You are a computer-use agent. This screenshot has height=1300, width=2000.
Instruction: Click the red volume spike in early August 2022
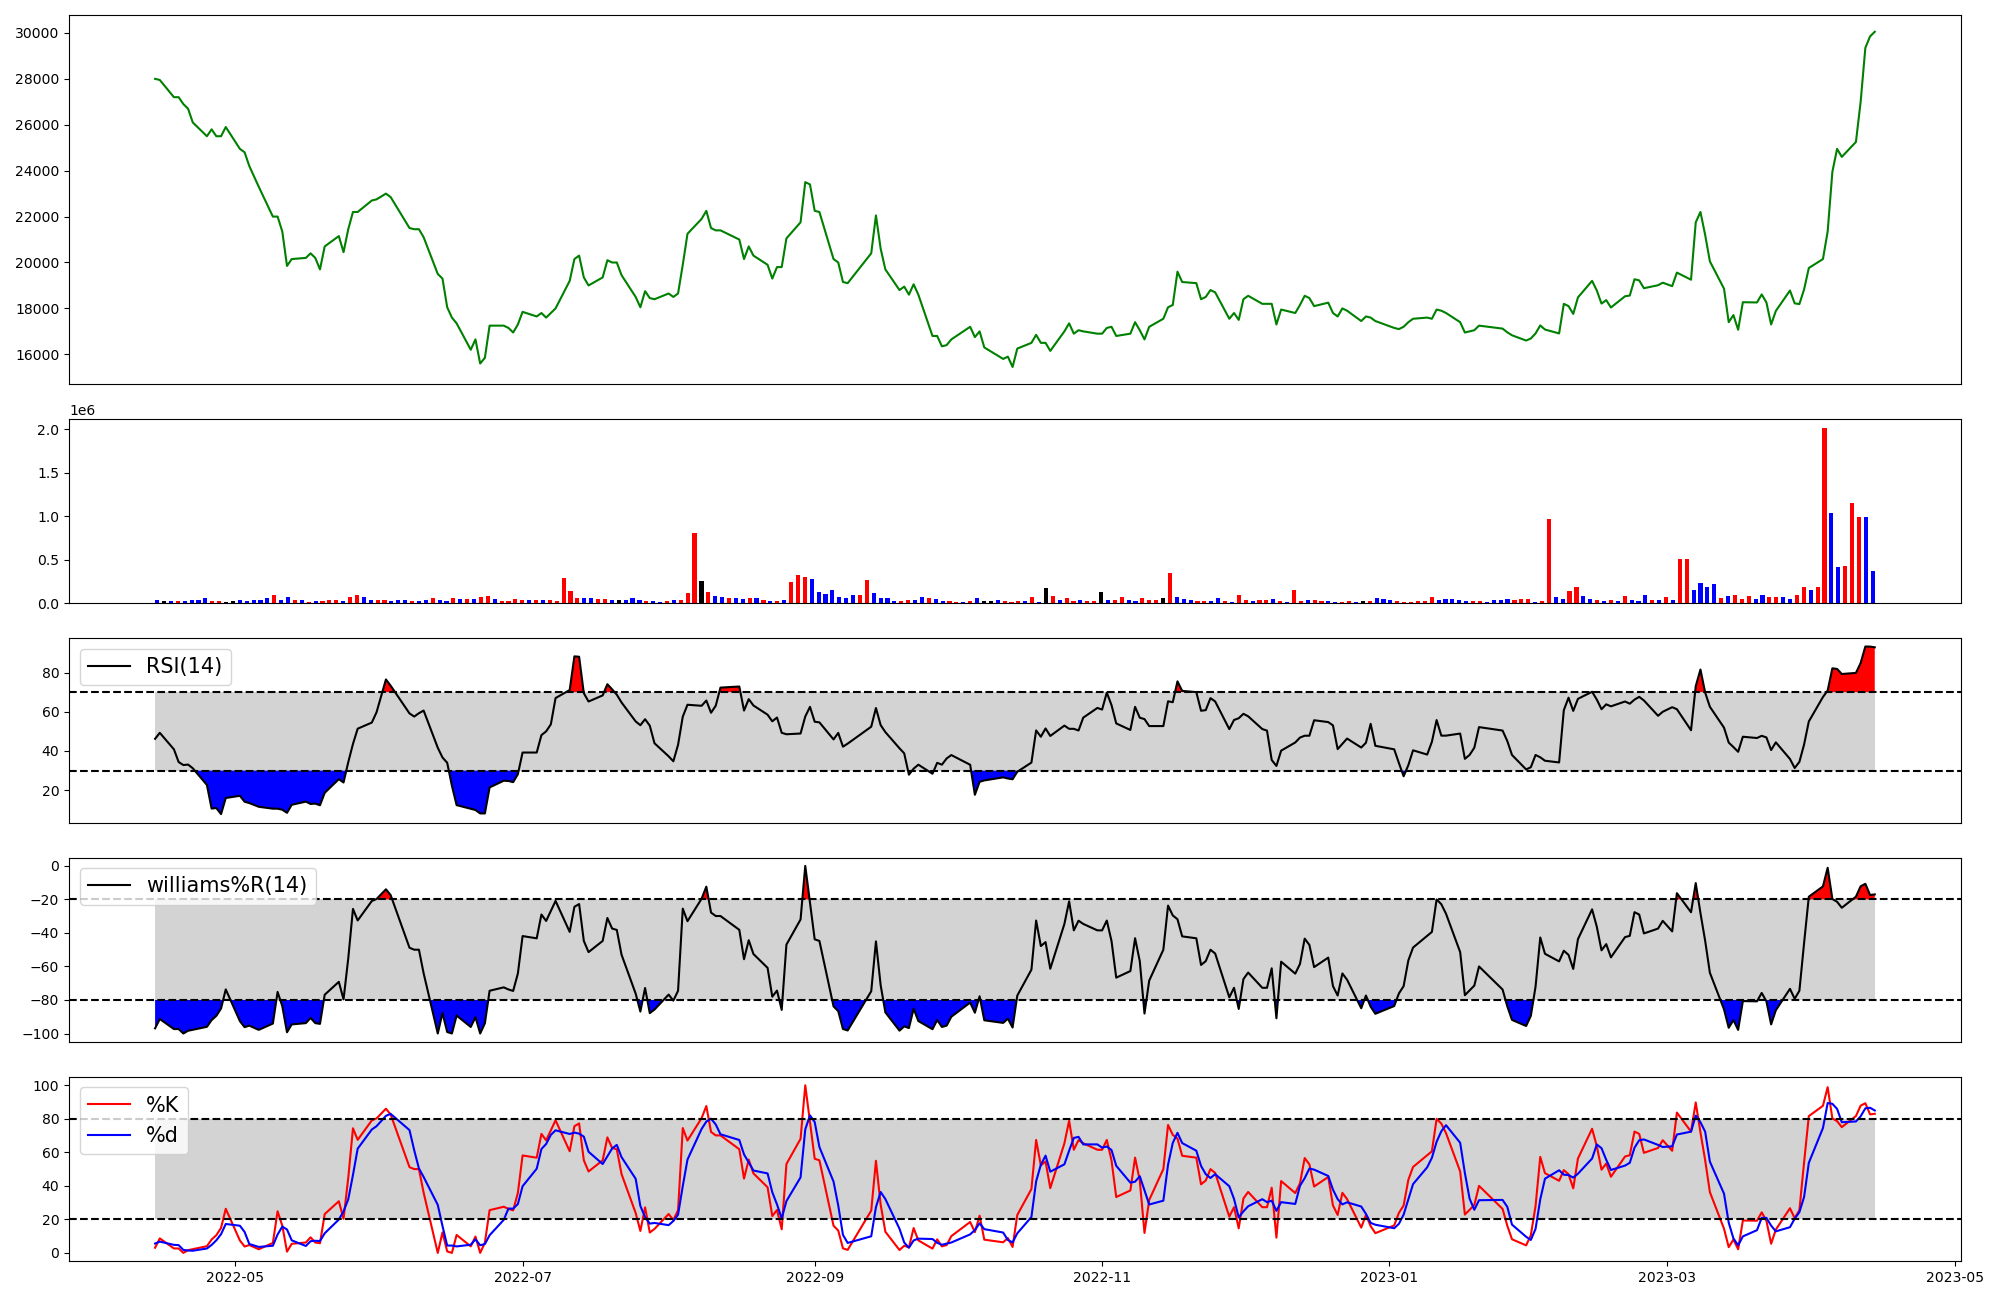click(x=694, y=568)
